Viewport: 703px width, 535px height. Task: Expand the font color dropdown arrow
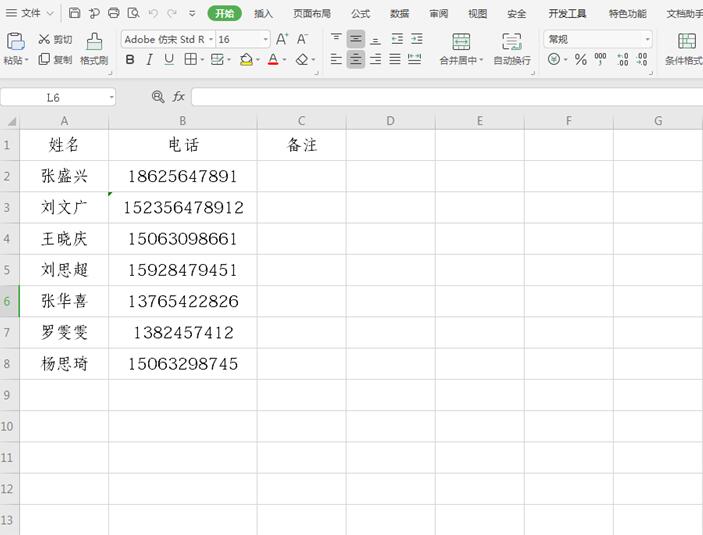pos(284,60)
